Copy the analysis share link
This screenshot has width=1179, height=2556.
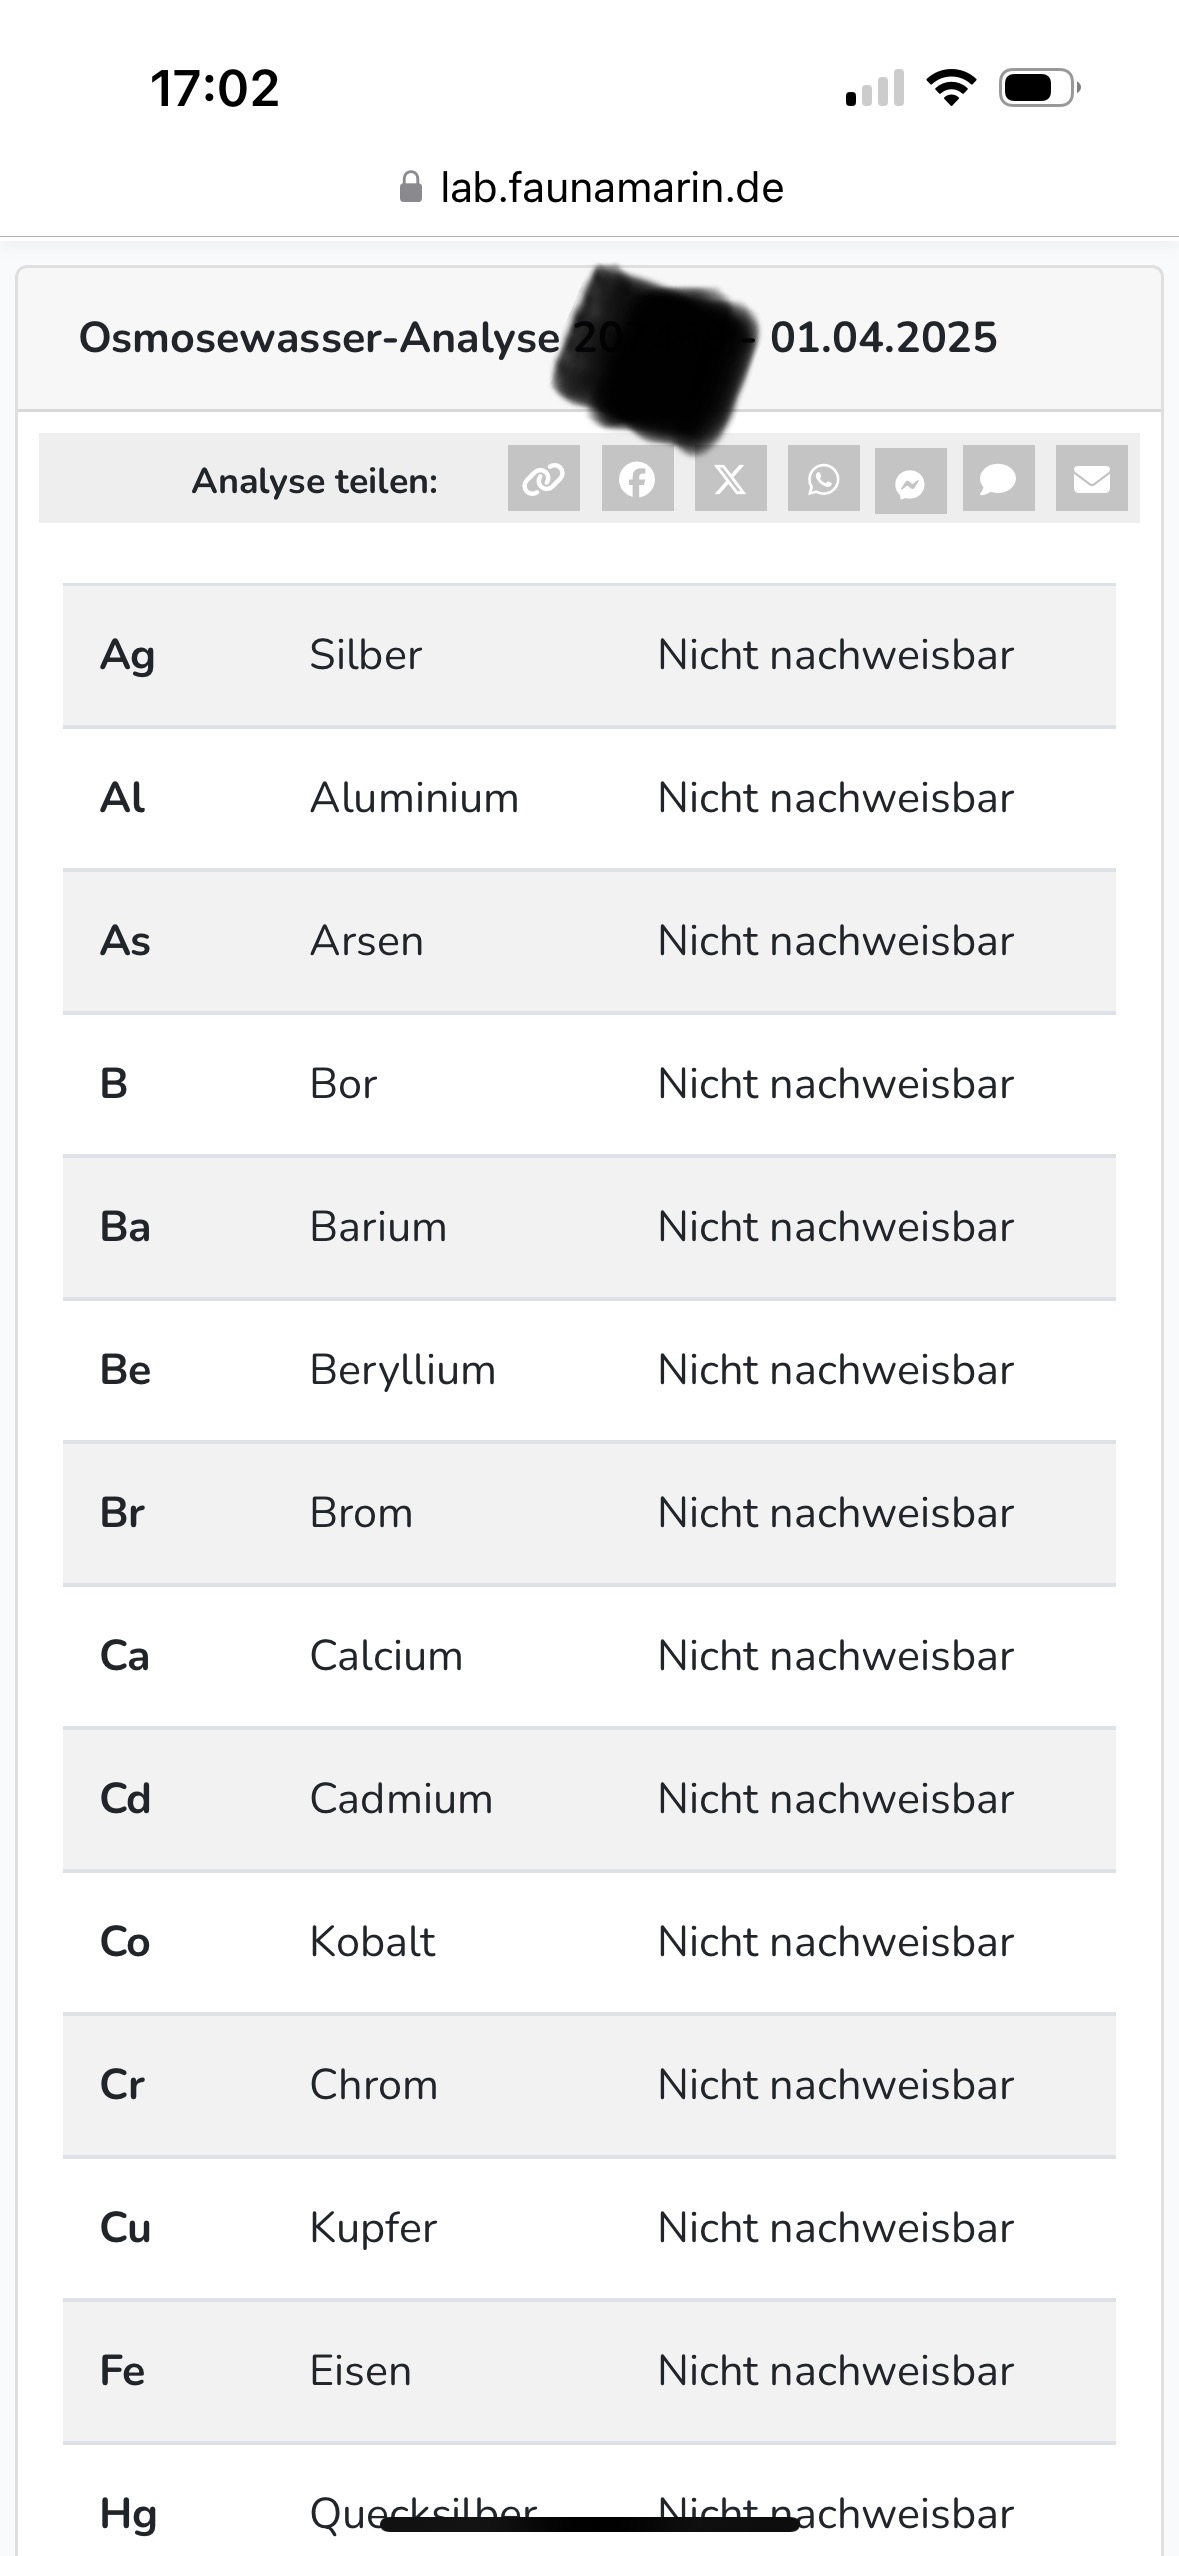[x=543, y=479]
